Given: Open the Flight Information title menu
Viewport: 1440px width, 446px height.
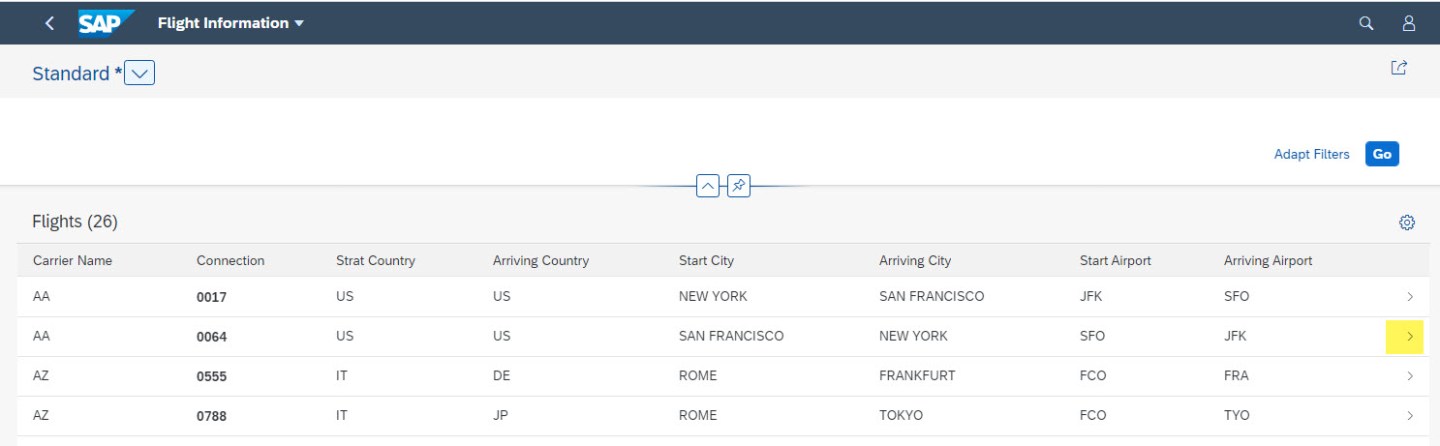Looking at the screenshot, I should pos(231,23).
